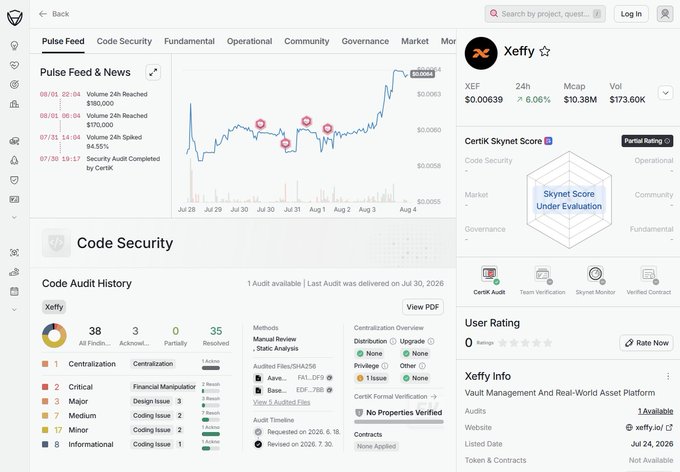Click the Partial Rating badge
This screenshot has height=472, width=680.
coord(647,141)
